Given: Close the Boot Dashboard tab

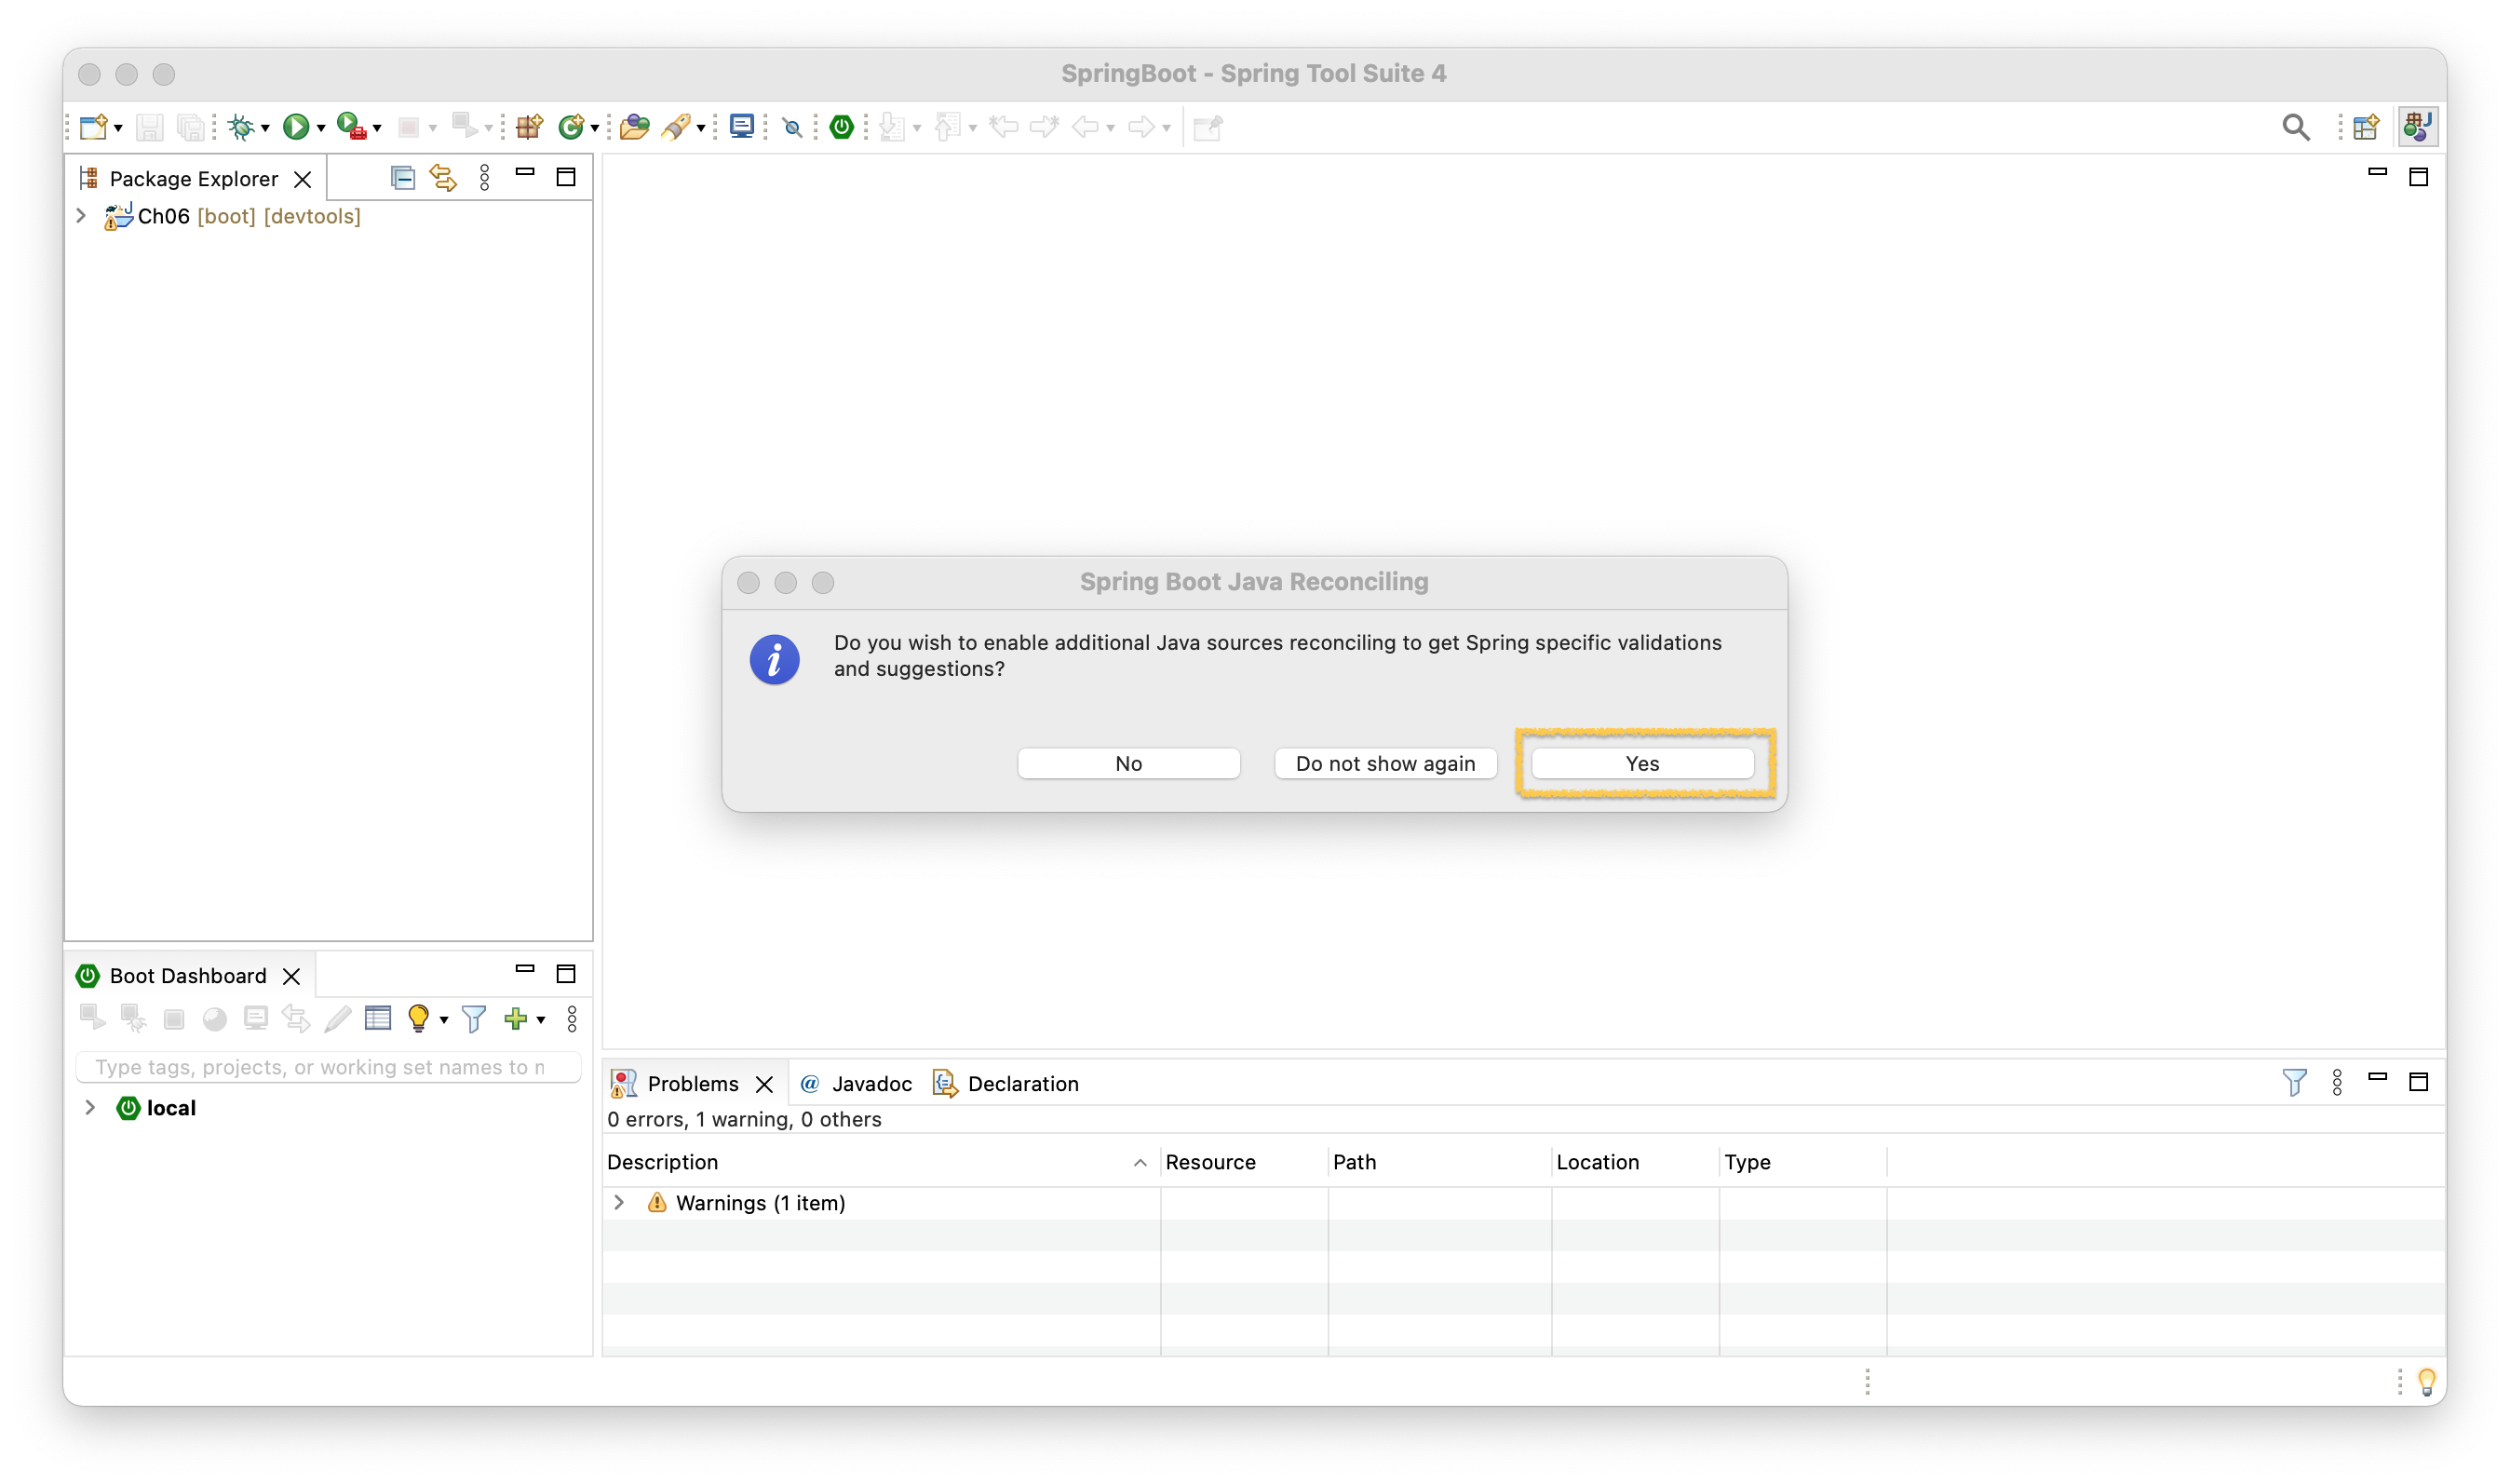Looking at the screenshot, I should tap(291, 976).
